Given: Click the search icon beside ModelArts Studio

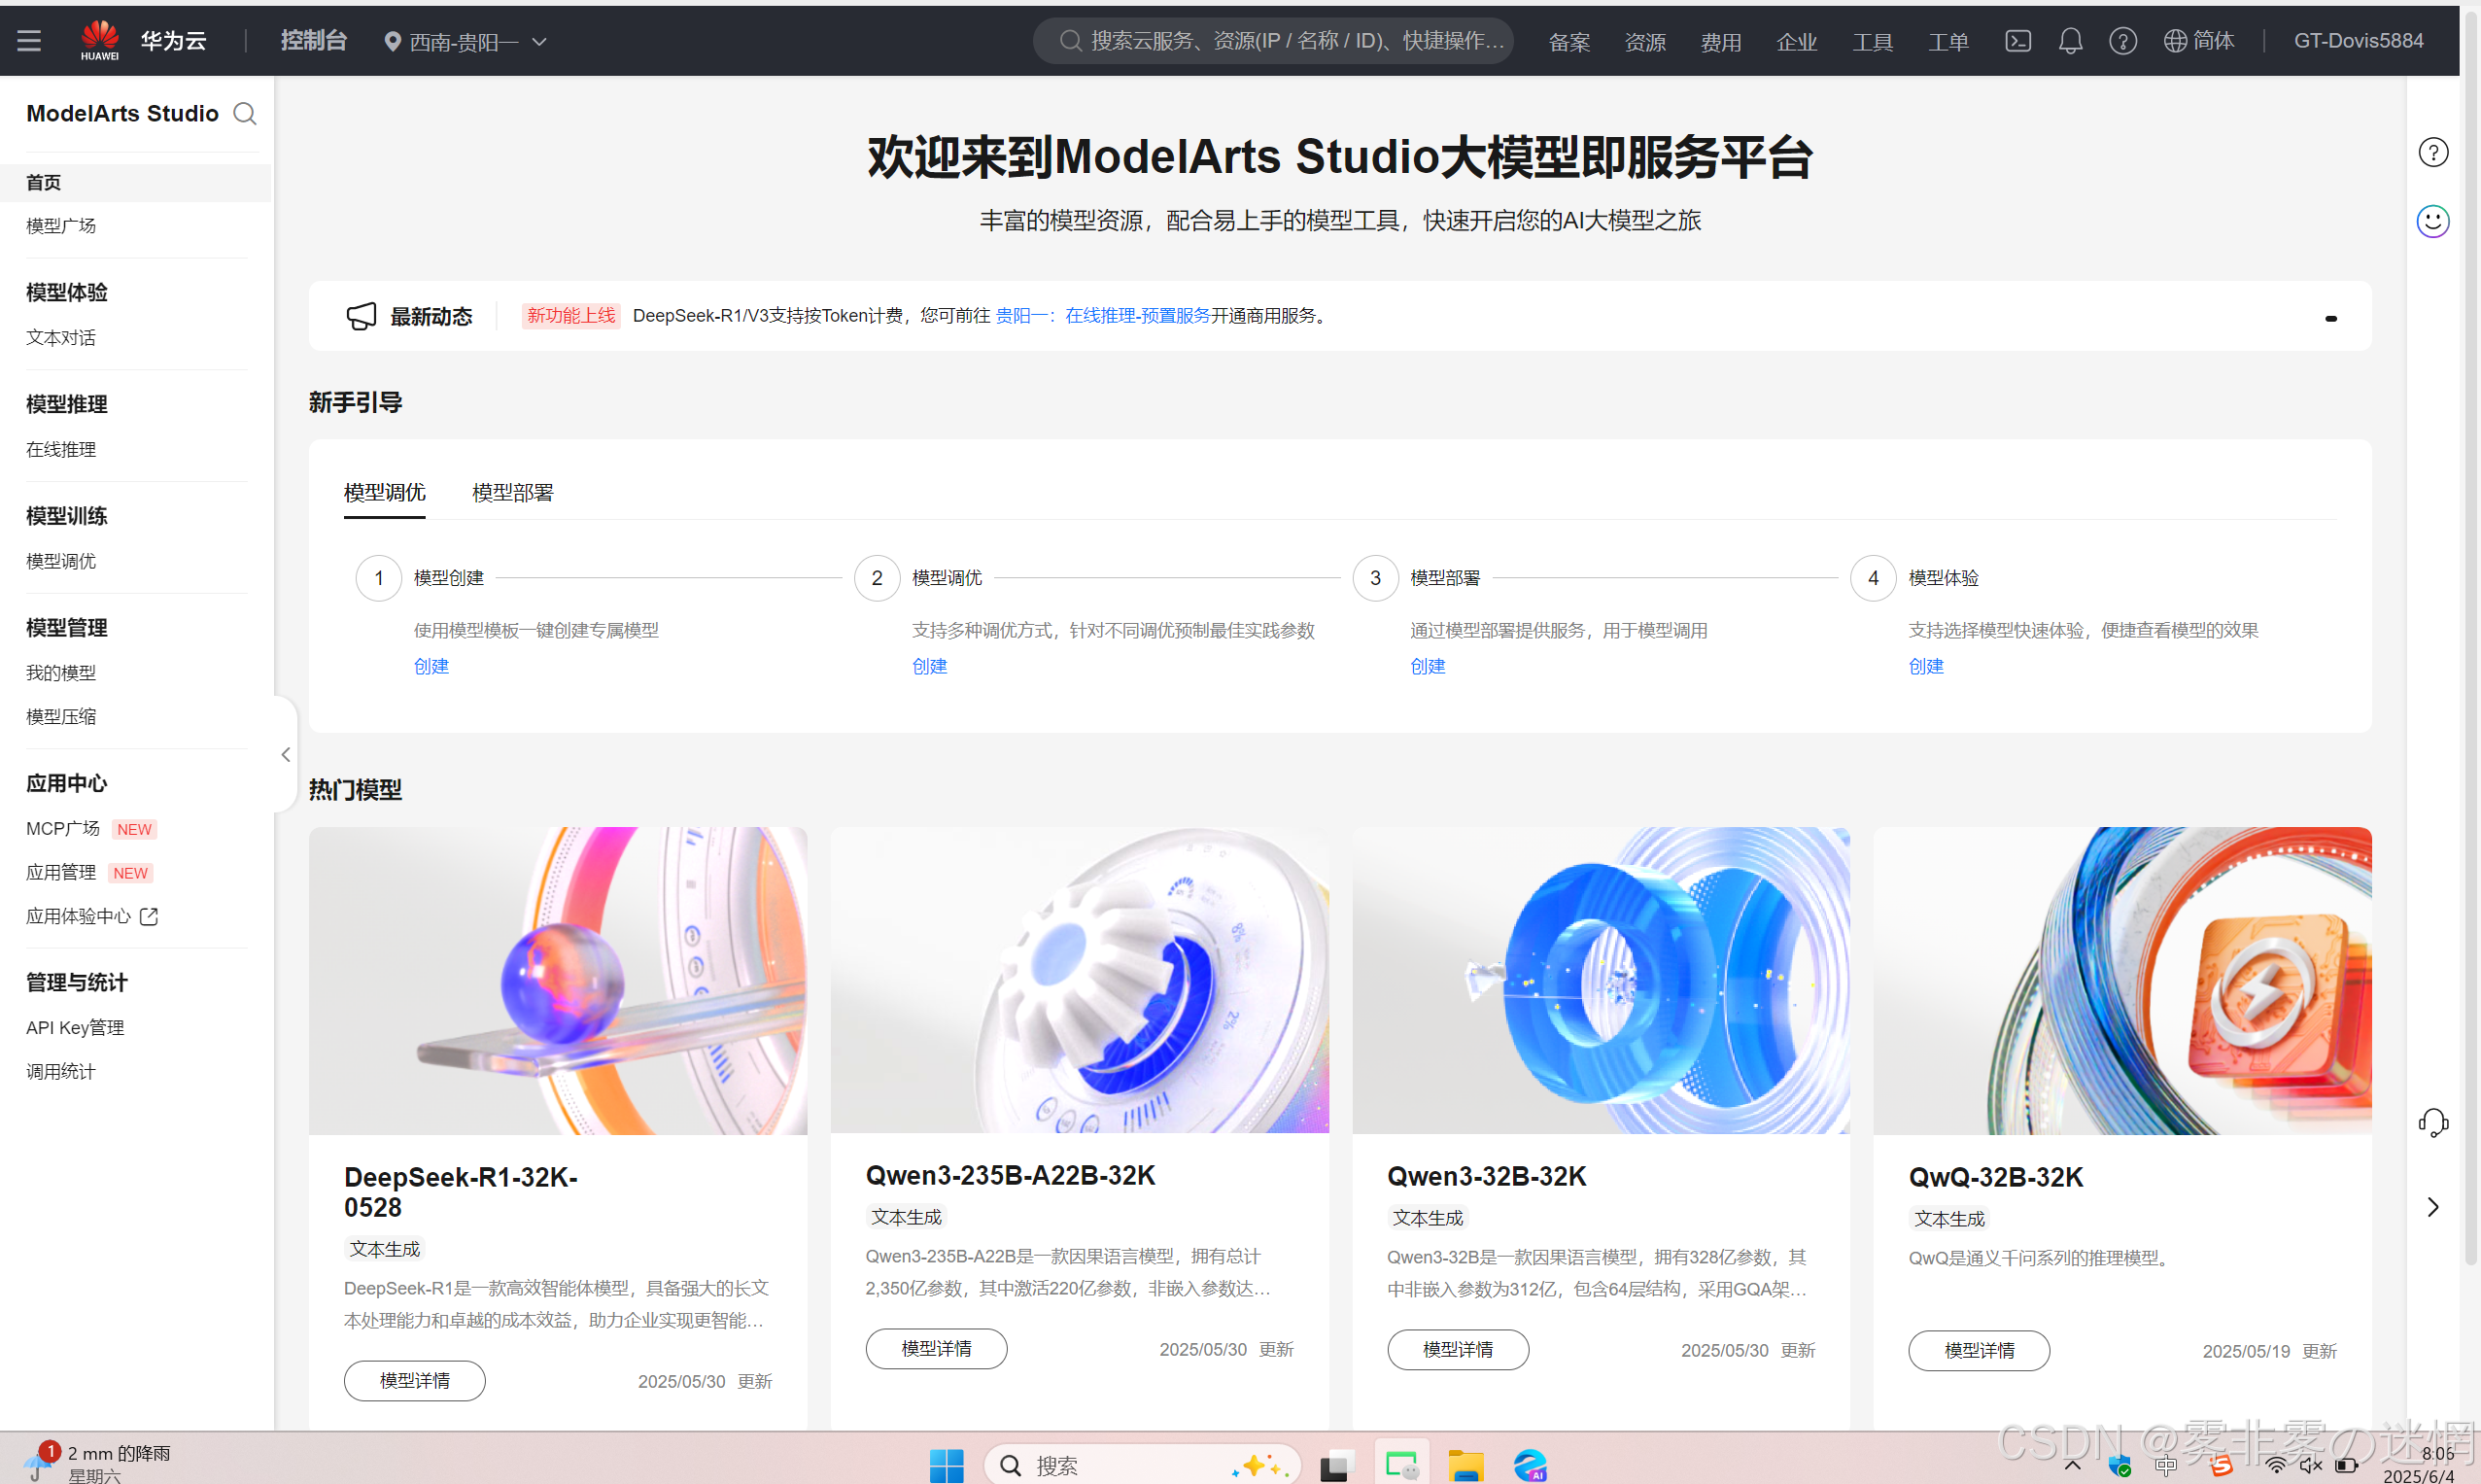Looking at the screenshot, I should (x=245, y=114).
